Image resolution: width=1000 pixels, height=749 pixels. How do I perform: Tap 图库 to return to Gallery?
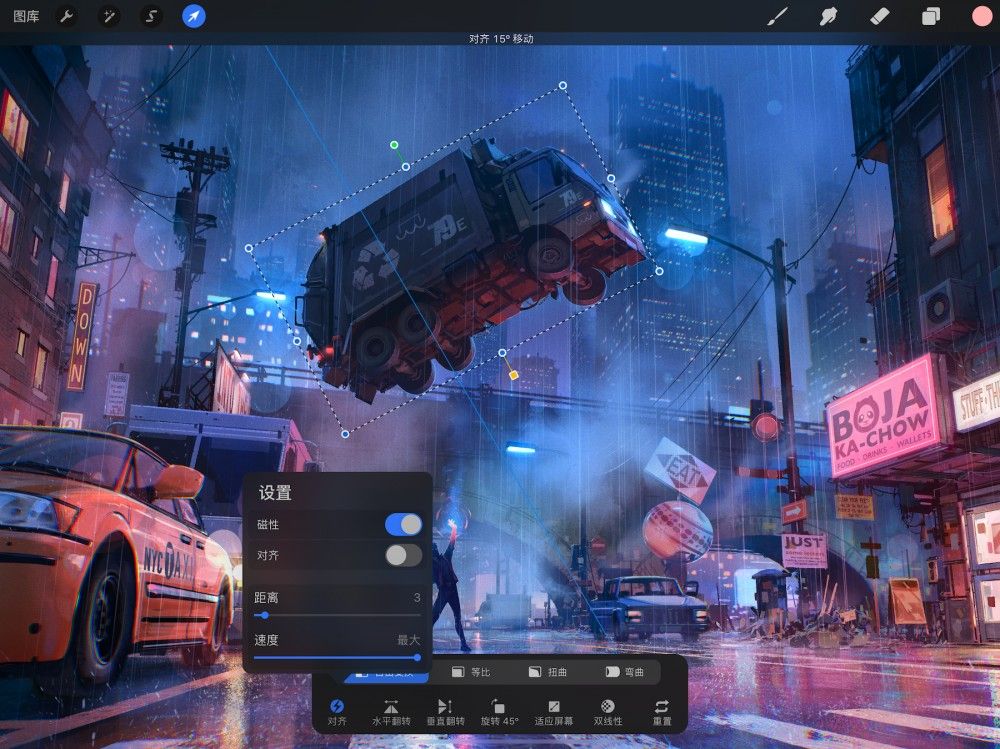(28, 15)
